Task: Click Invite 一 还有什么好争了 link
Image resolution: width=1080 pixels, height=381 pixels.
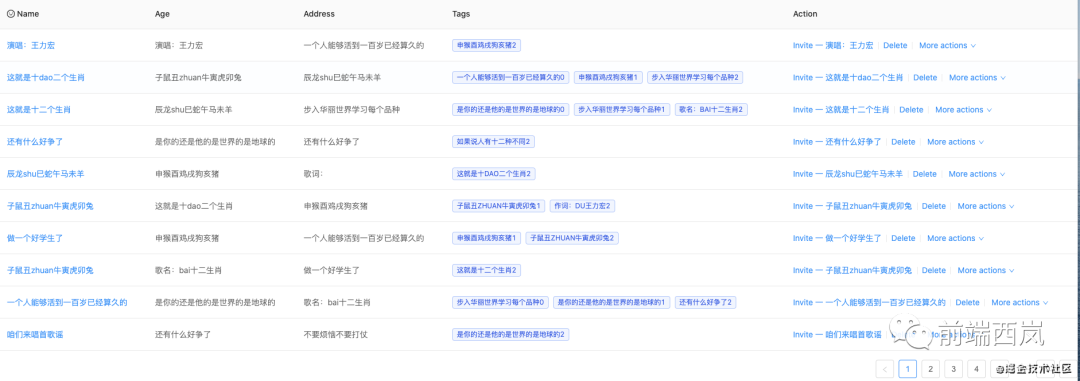Action: click(837, 142)
